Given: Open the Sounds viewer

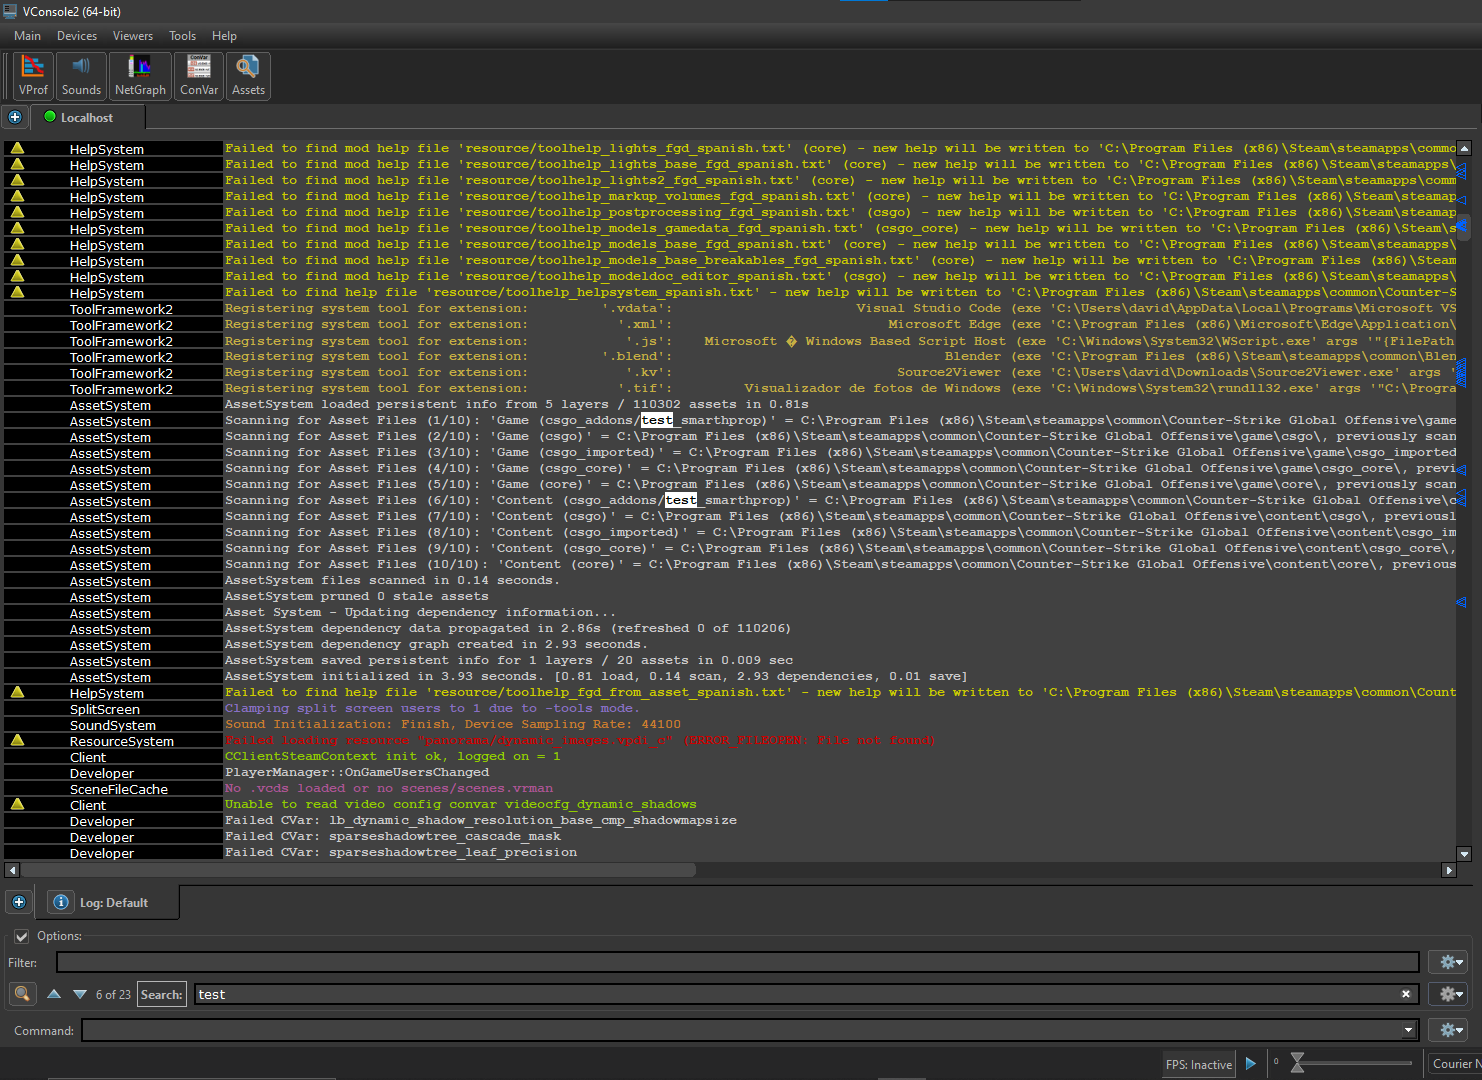Looking at the screenshot, I should pyautogui.click(x=81, y=76).
